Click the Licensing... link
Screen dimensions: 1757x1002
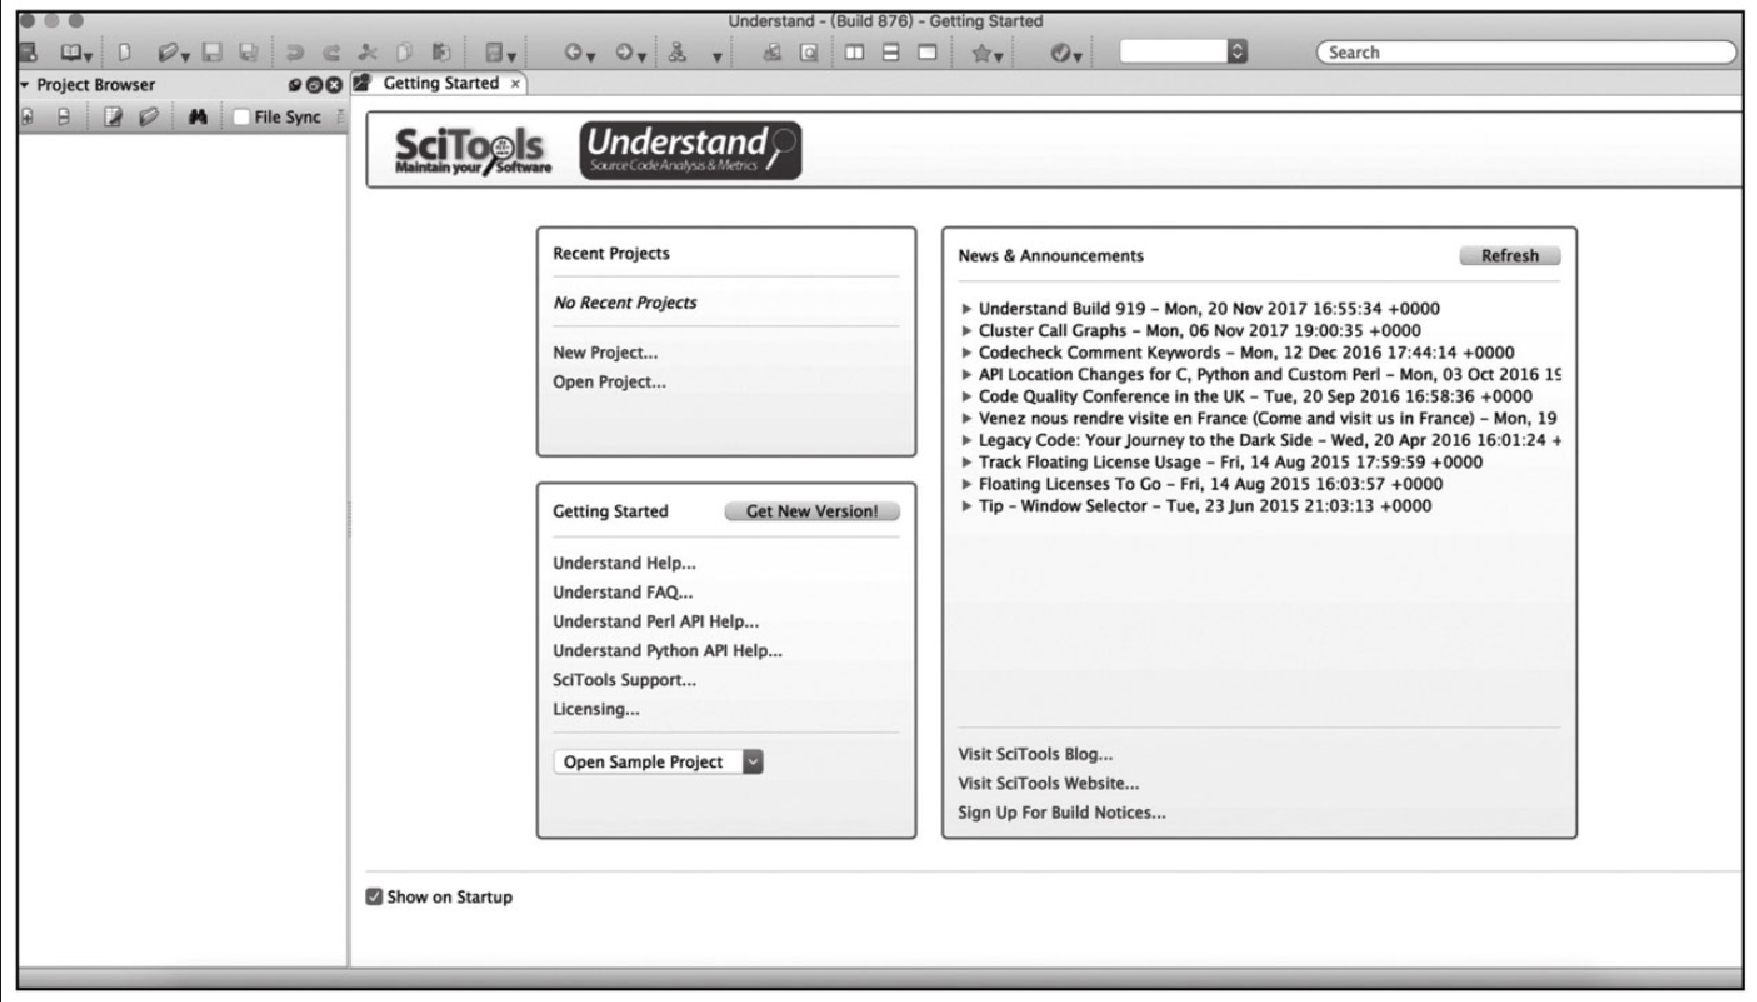point(596,709)
